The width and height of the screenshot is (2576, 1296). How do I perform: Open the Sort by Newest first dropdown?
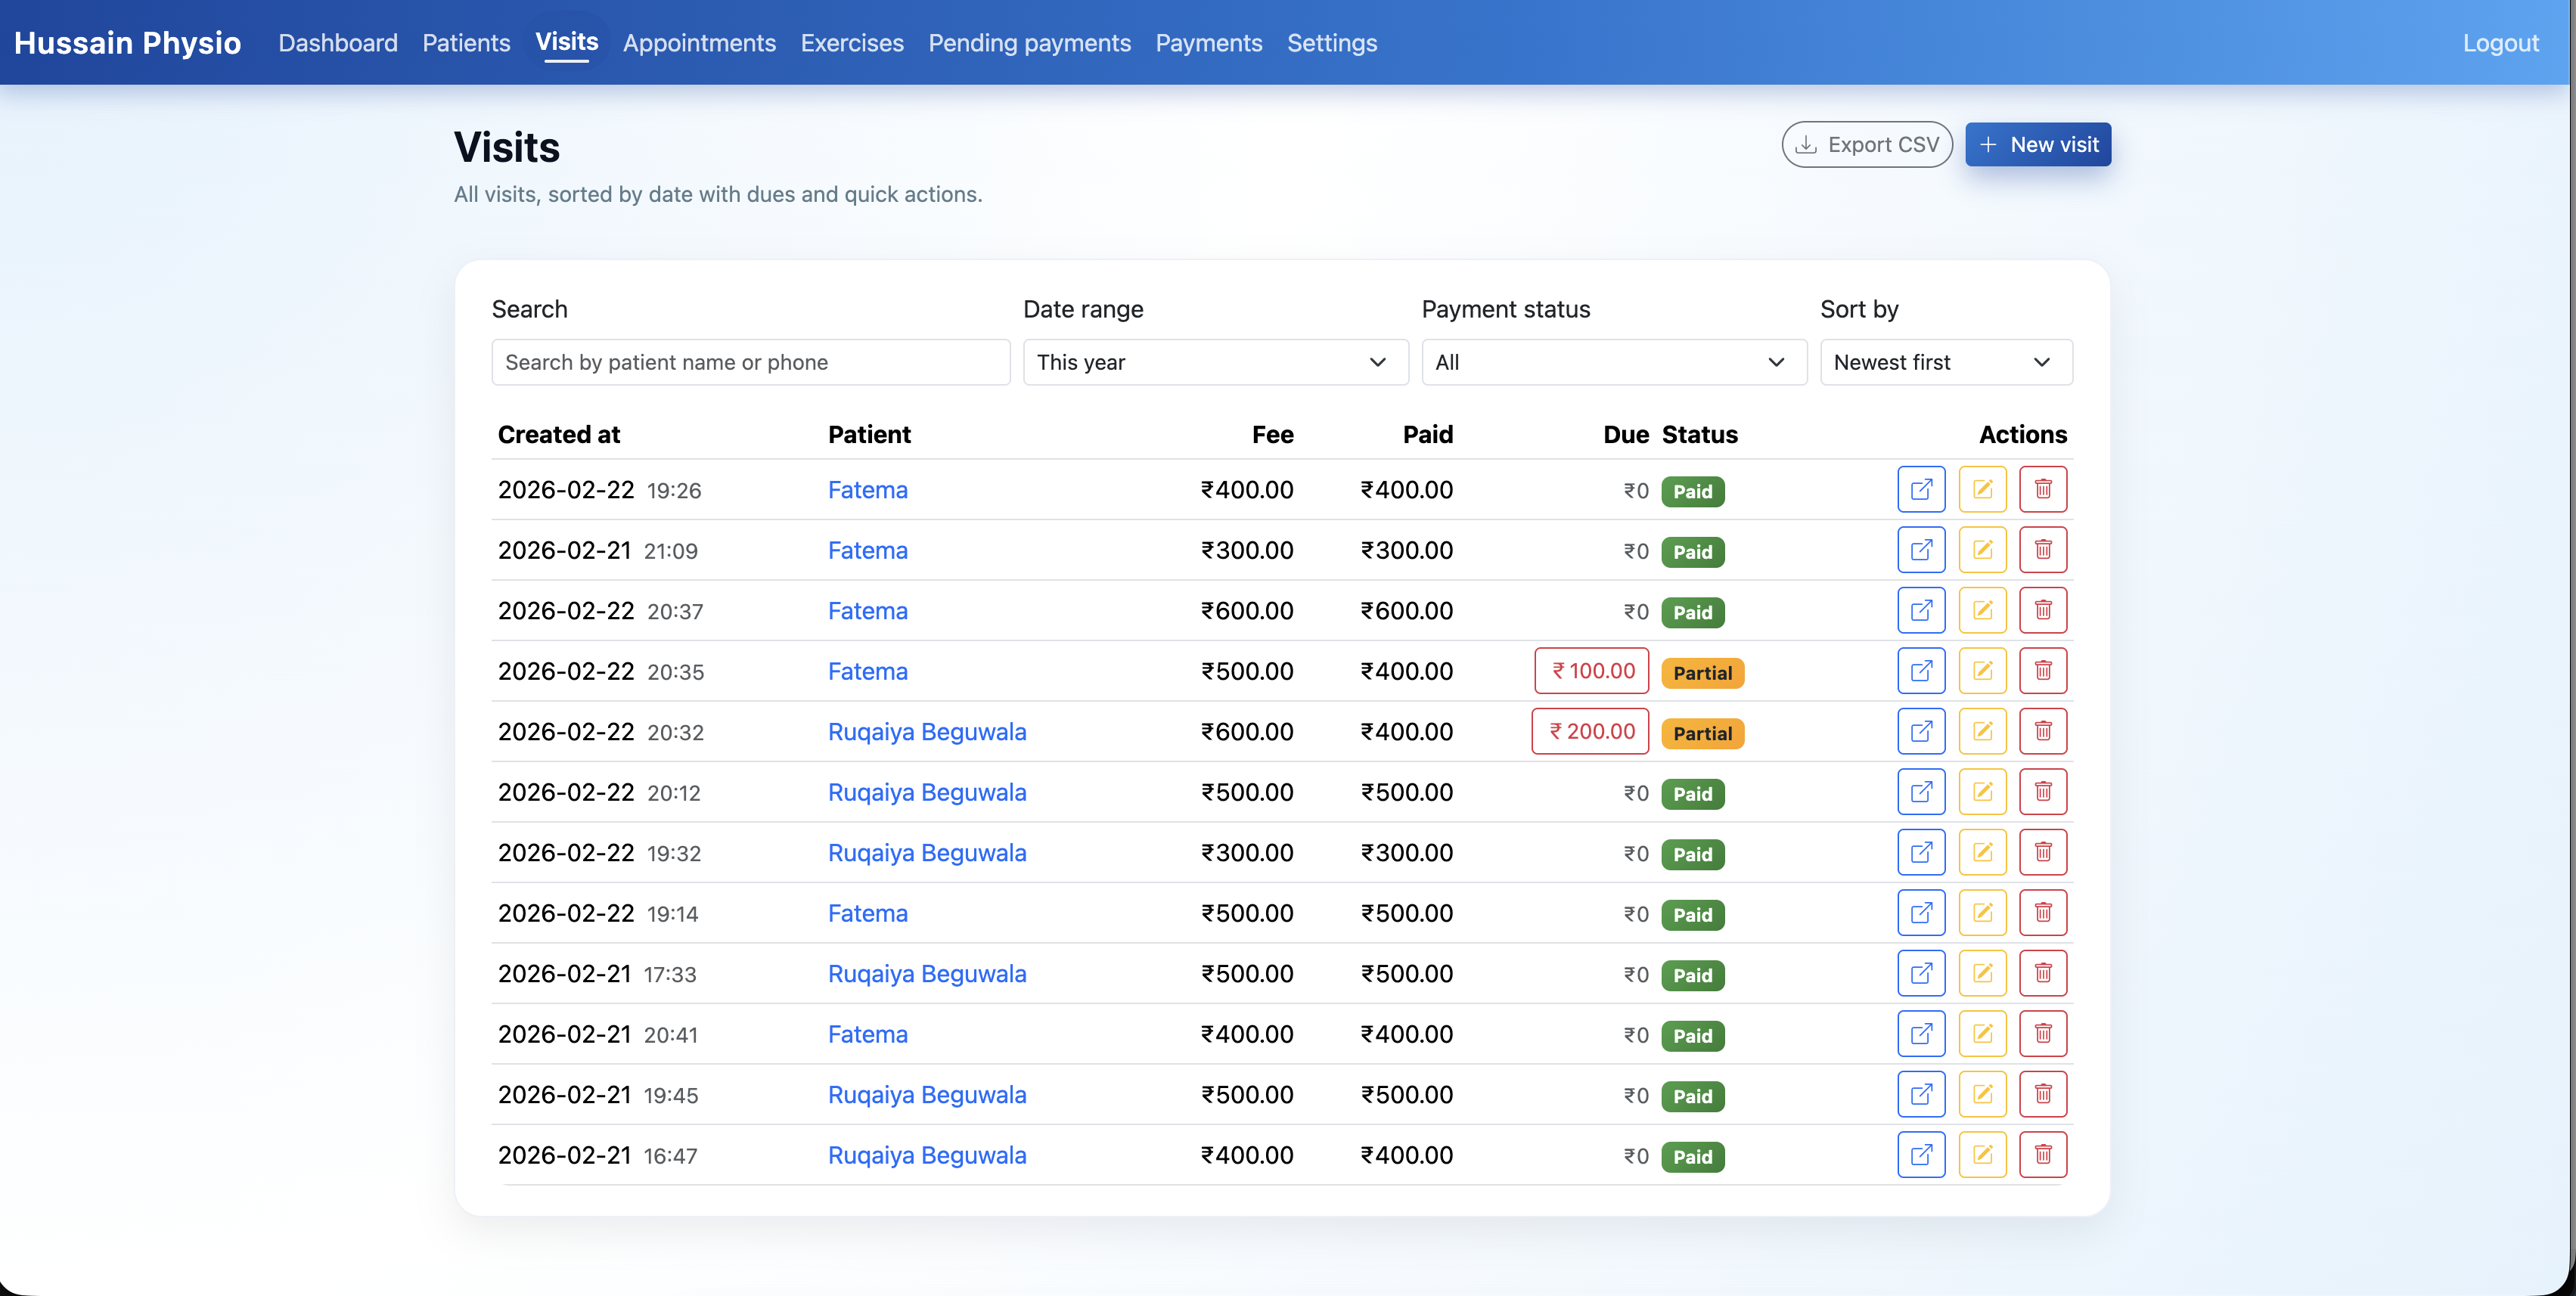1945,362
